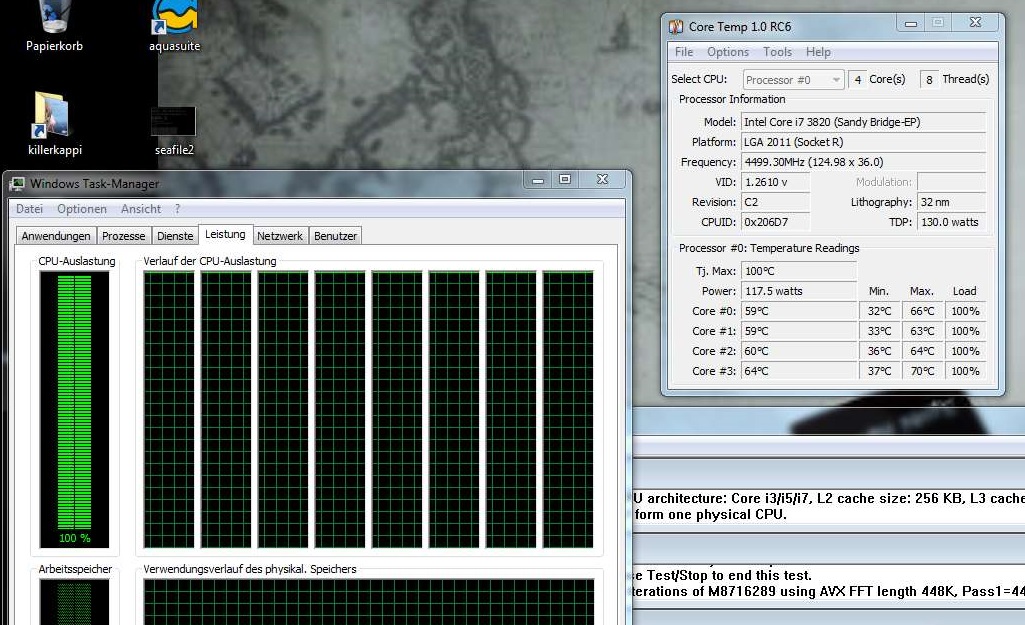Click the Revision value C2

(775, 202)
